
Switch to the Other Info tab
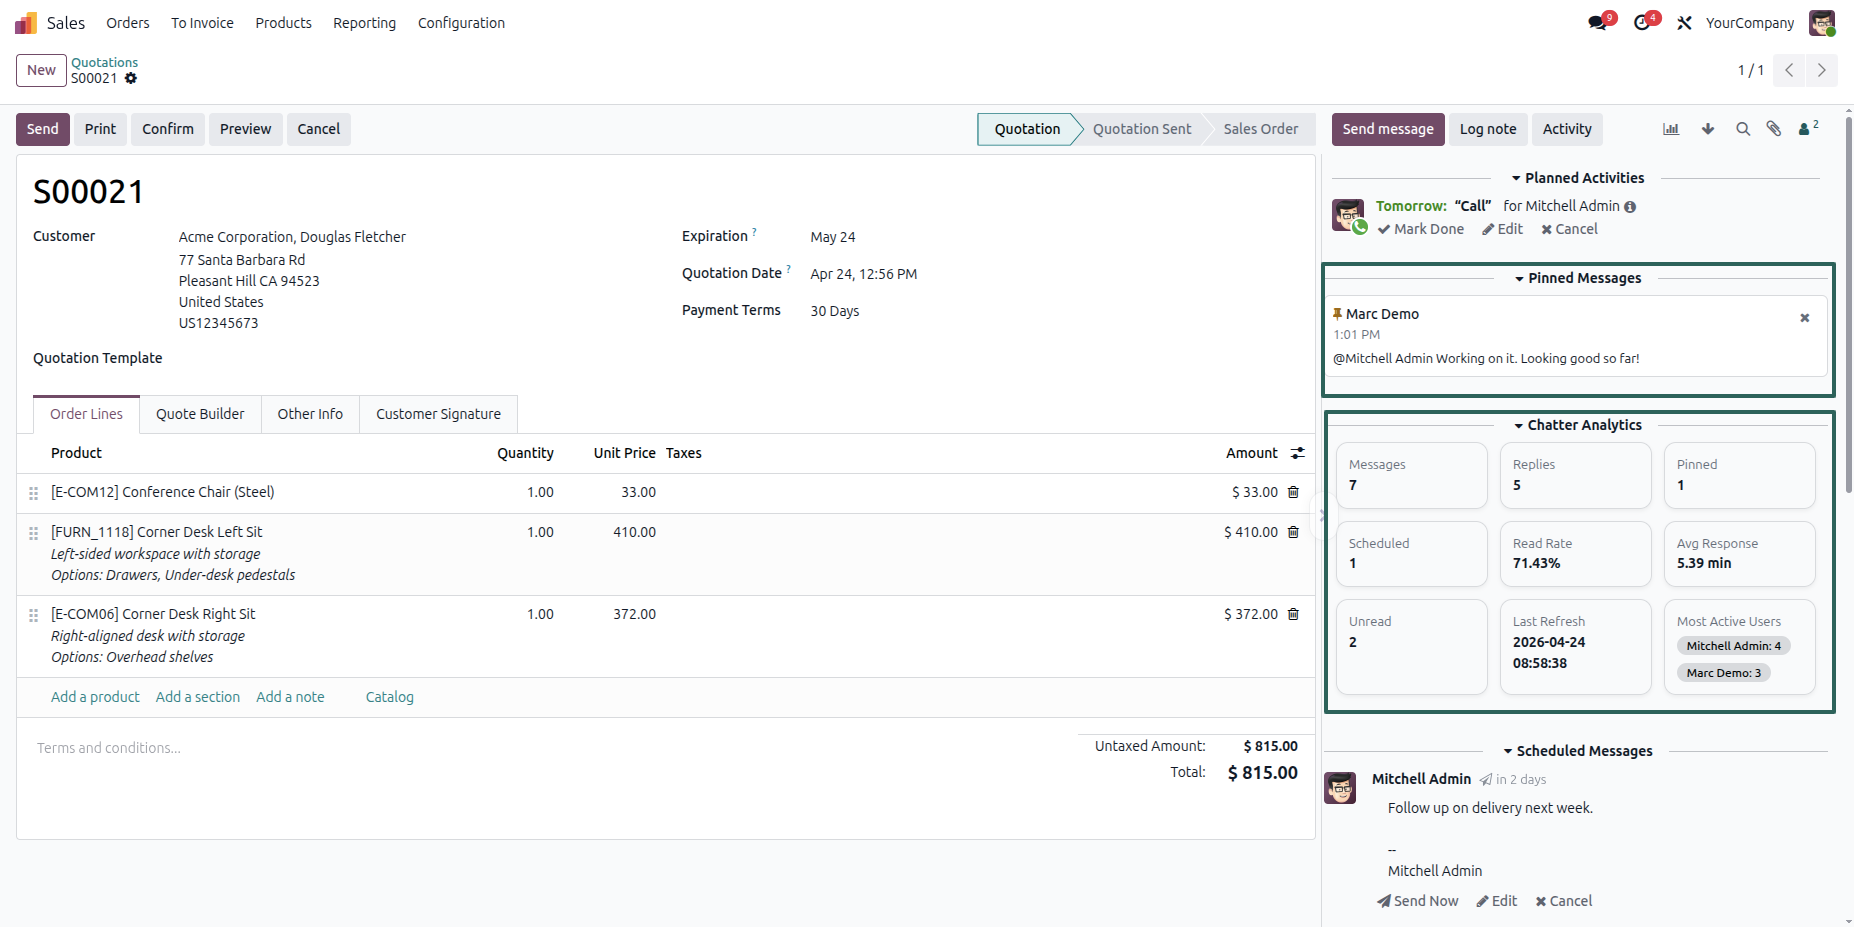click(x=310, y=414)
